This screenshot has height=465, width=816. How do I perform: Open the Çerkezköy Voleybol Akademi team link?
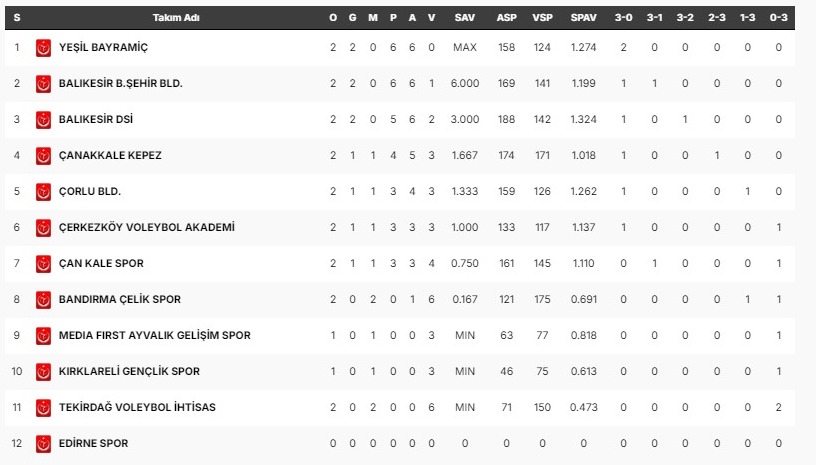[146, 228]
